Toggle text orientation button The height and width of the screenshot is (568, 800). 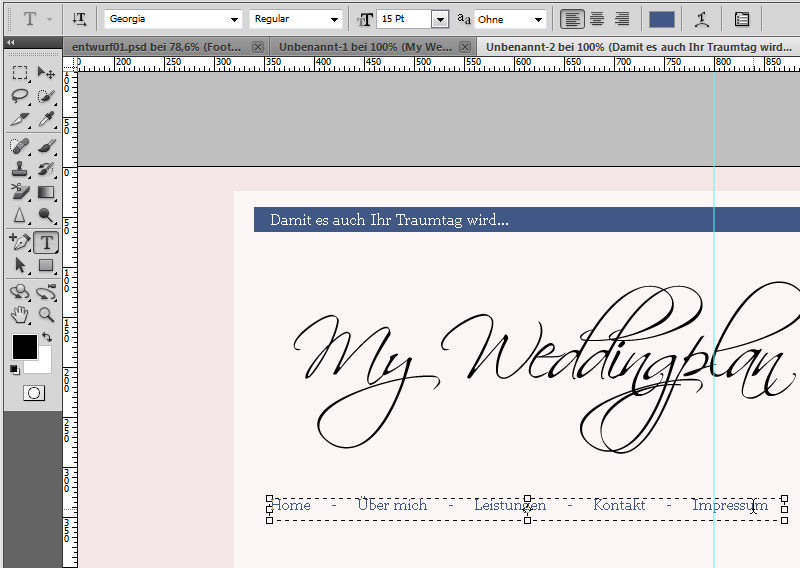point(80,19)
